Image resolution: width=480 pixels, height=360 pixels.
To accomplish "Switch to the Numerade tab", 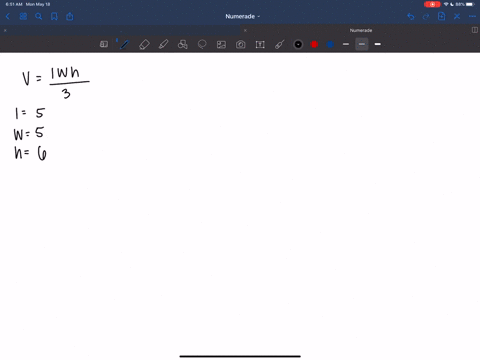I will (361, 30).
